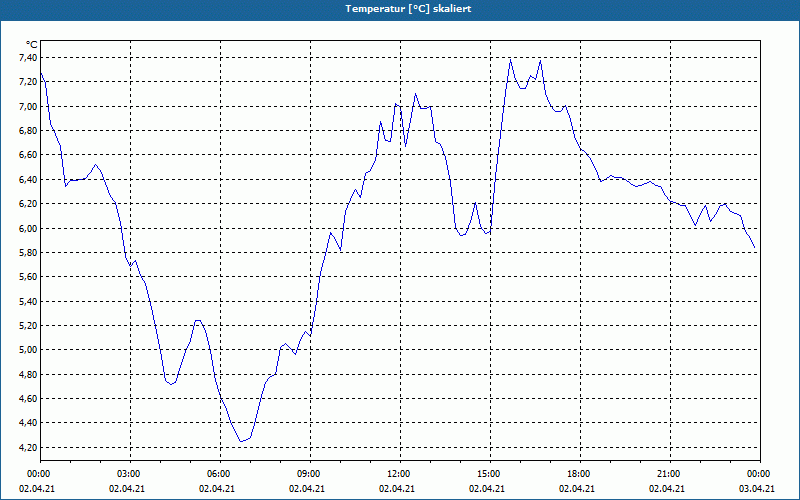
Task: Click the 'Temperatur [°C] skaliert' chart title
Action: (x=408, y=9)
